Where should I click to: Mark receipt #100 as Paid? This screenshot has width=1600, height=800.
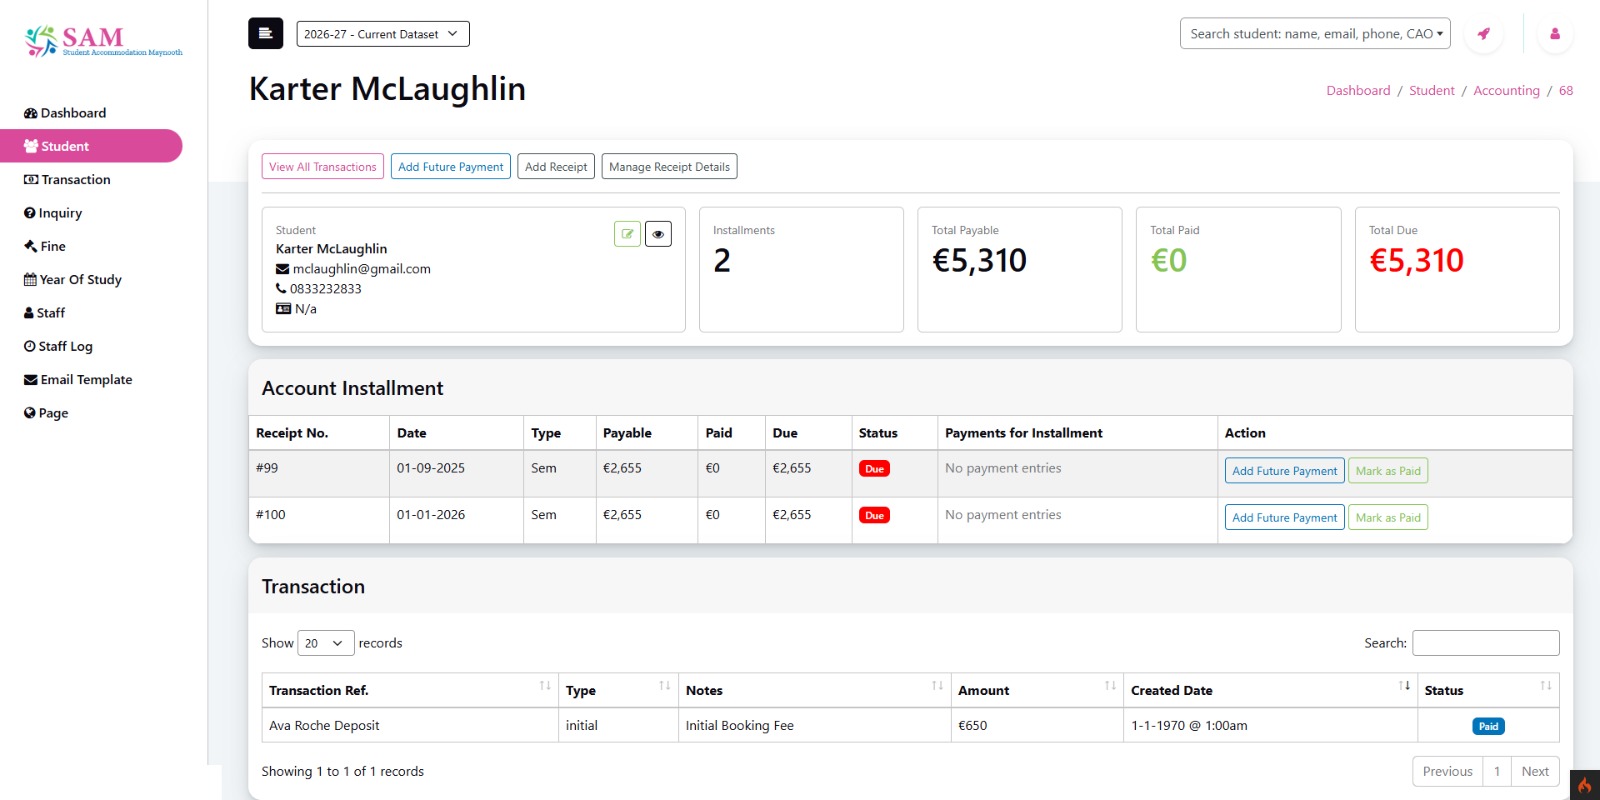(1388, 518)
